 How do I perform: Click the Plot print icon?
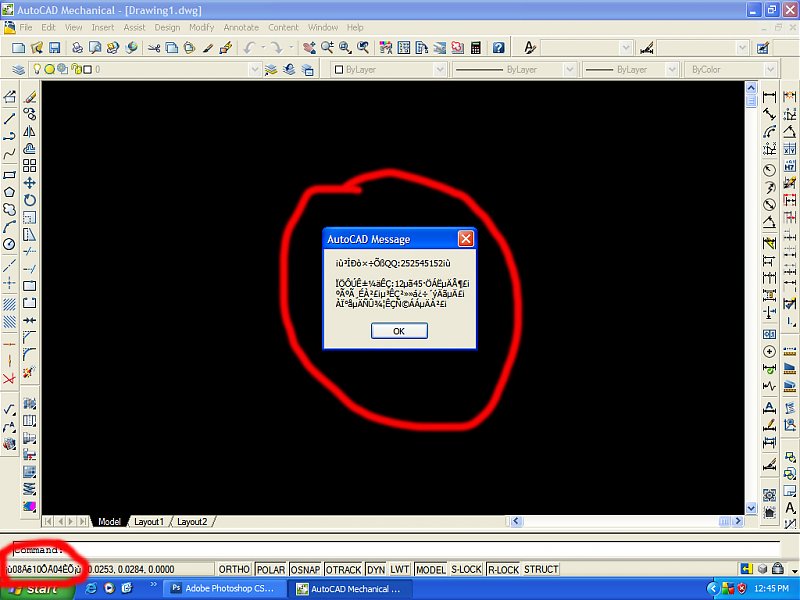[77, 48]
